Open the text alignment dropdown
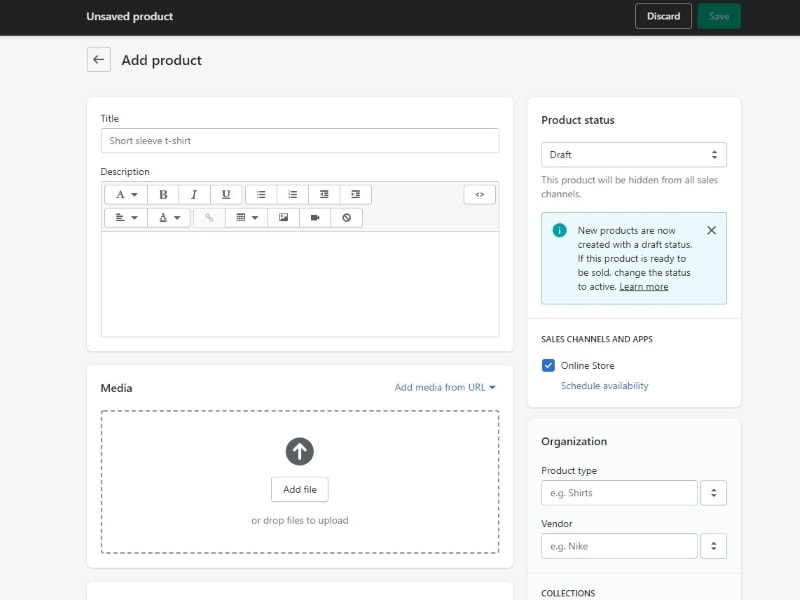Screen dimensions: 800x600 (125, 217)
